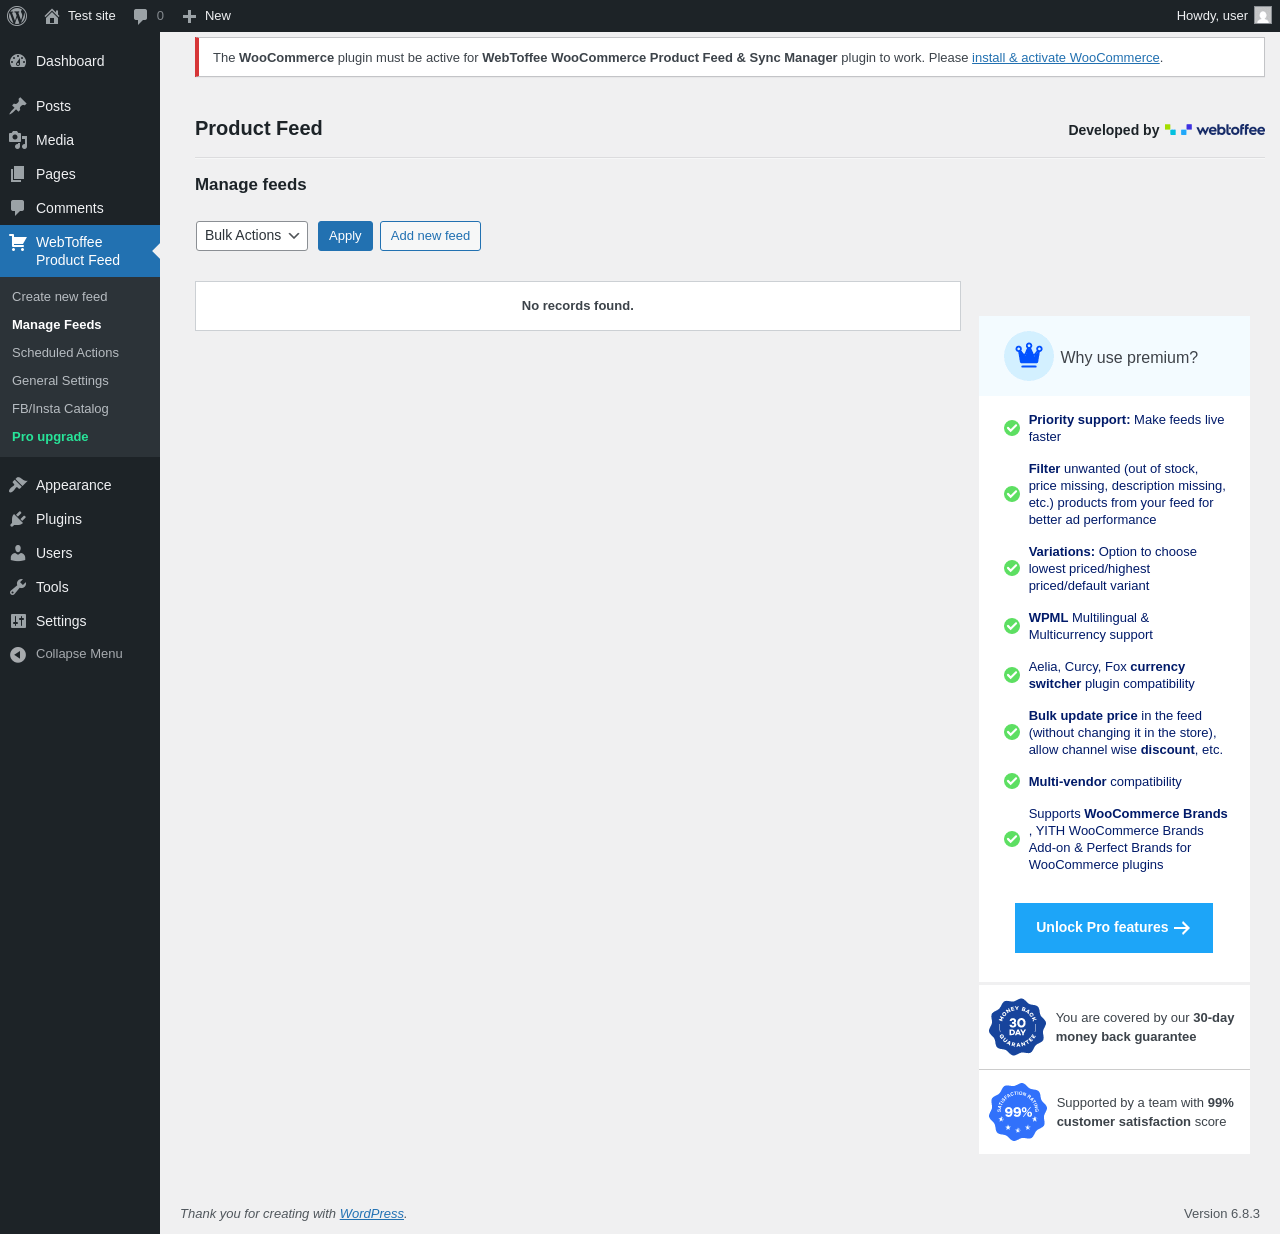1280x1234 pixels.
Task: Click the Apply button
Action: pos(345,236)
